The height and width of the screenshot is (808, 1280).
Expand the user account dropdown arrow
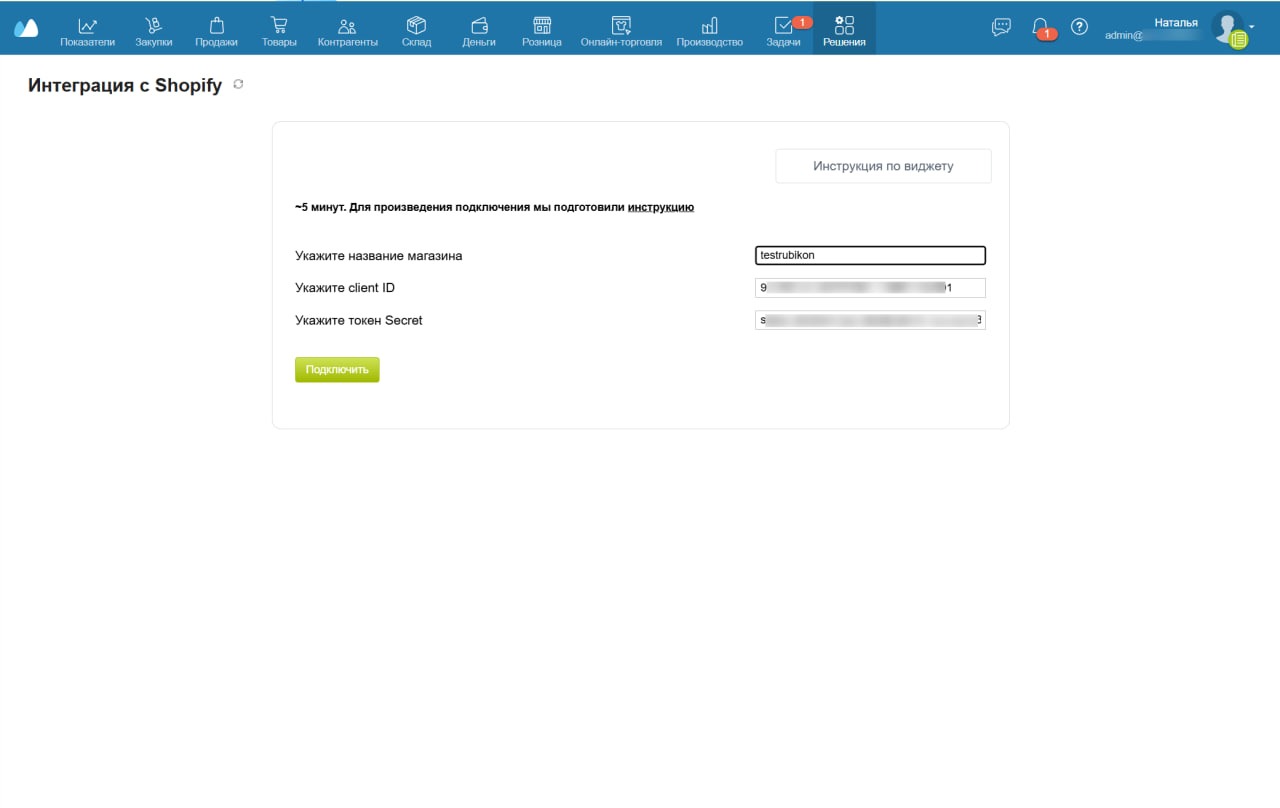pyautogui.click(x=1251, y=26)
